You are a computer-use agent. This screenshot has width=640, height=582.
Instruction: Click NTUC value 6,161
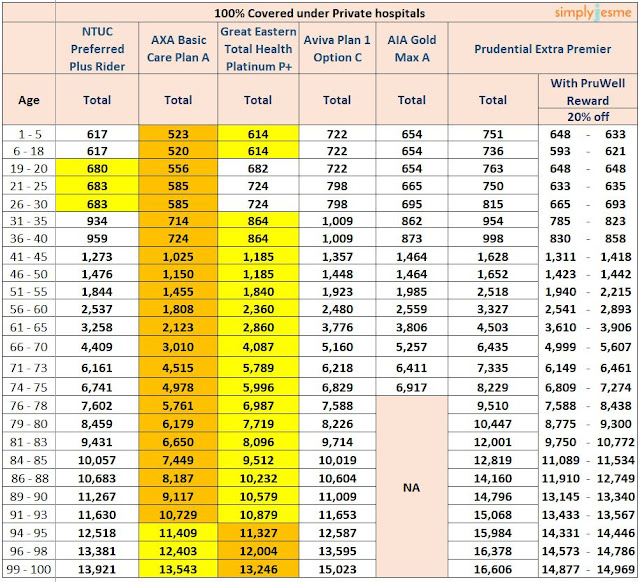pyautogui.click(x=97, y=368)
